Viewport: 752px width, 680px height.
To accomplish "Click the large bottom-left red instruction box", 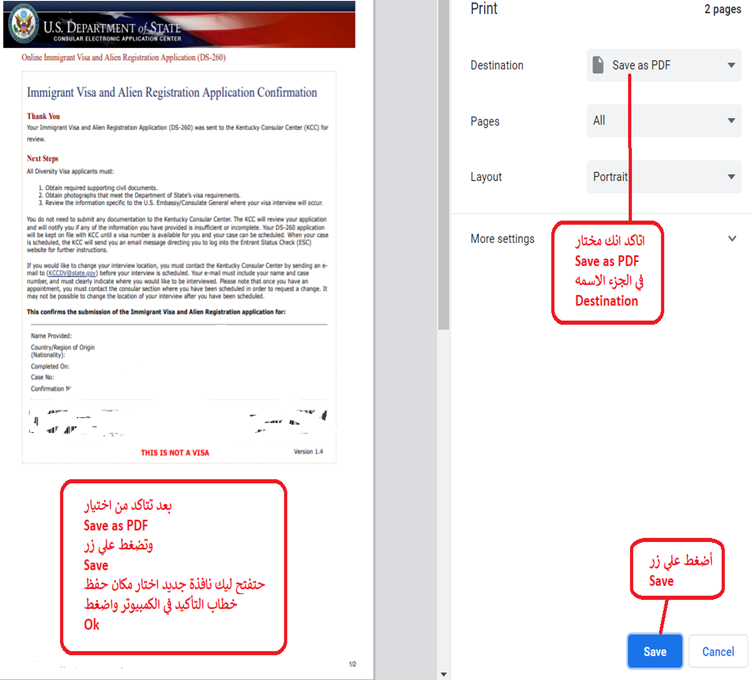I will pos(172,566).
